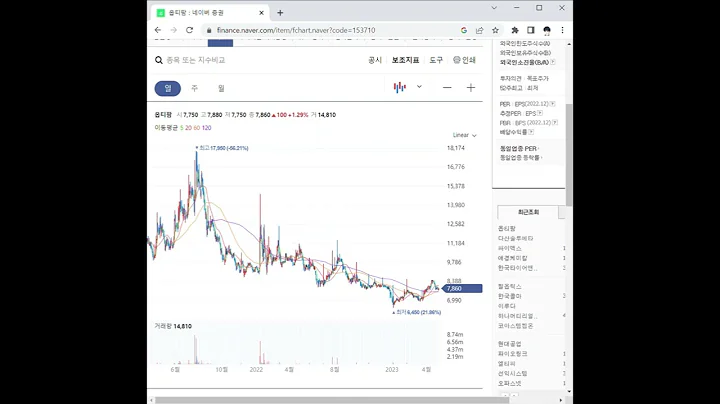This screenshot has height=404, width=720.
Task: Open 이루다 in recent list
Action: tap(507, 306)
